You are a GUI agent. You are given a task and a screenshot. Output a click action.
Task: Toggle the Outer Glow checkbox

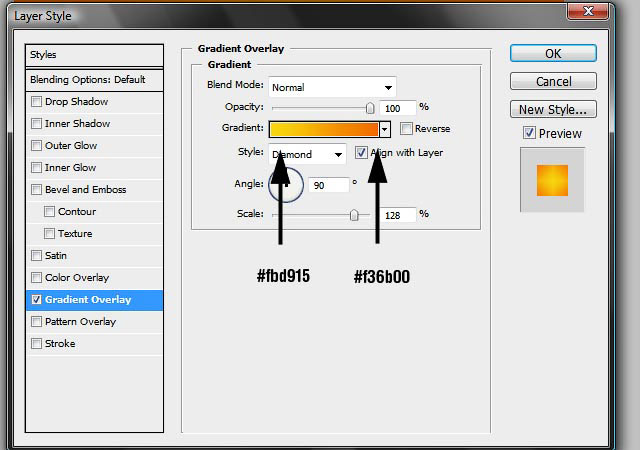[x=36, y=145]
